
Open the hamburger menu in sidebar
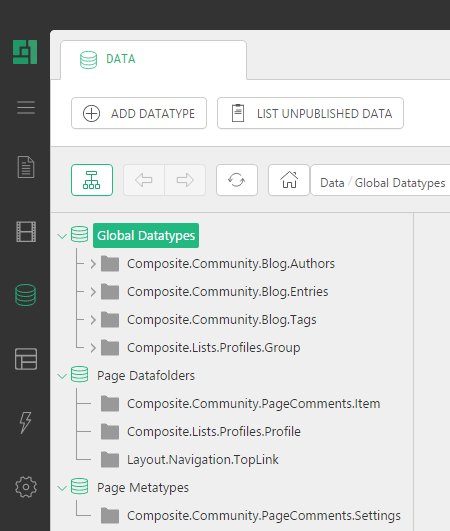coord(26,108)
